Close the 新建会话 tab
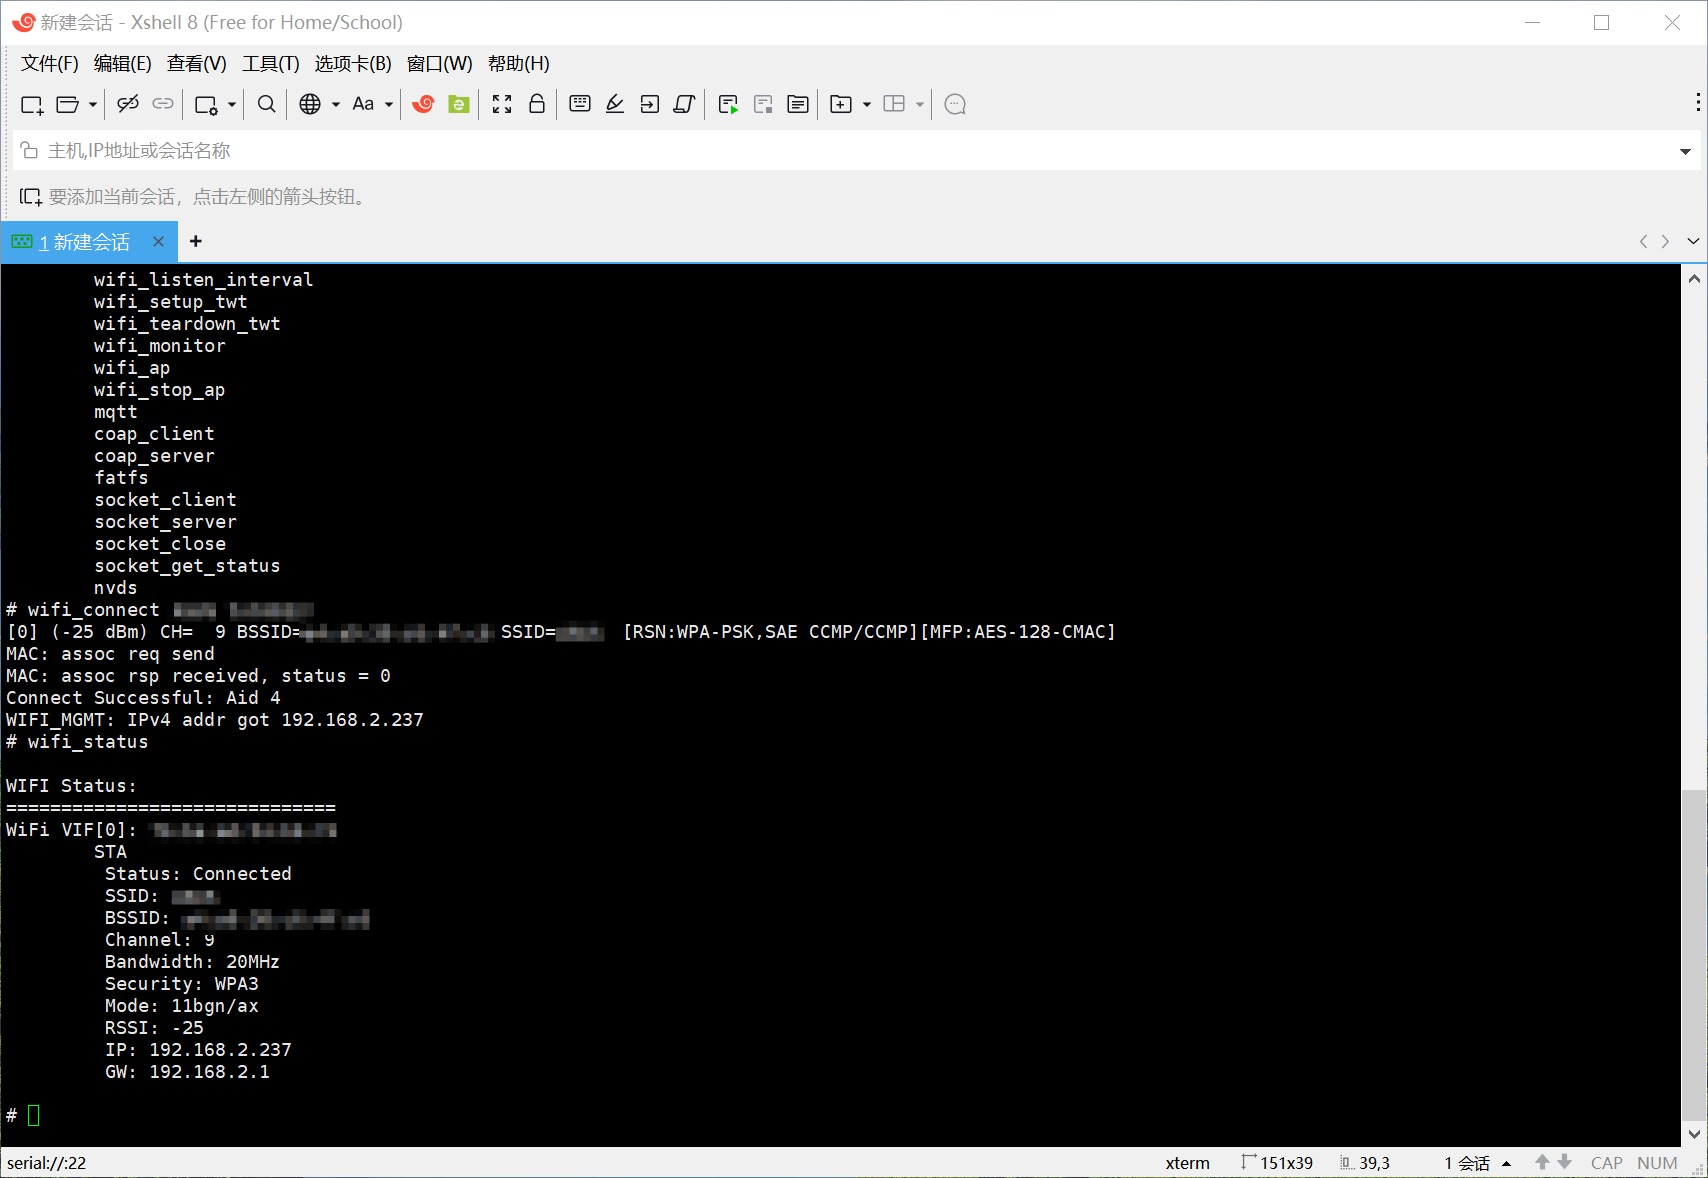Image resolution: width=1708 pixels, height=1178 pixels. pyautogui.click(x=158, y=241)
